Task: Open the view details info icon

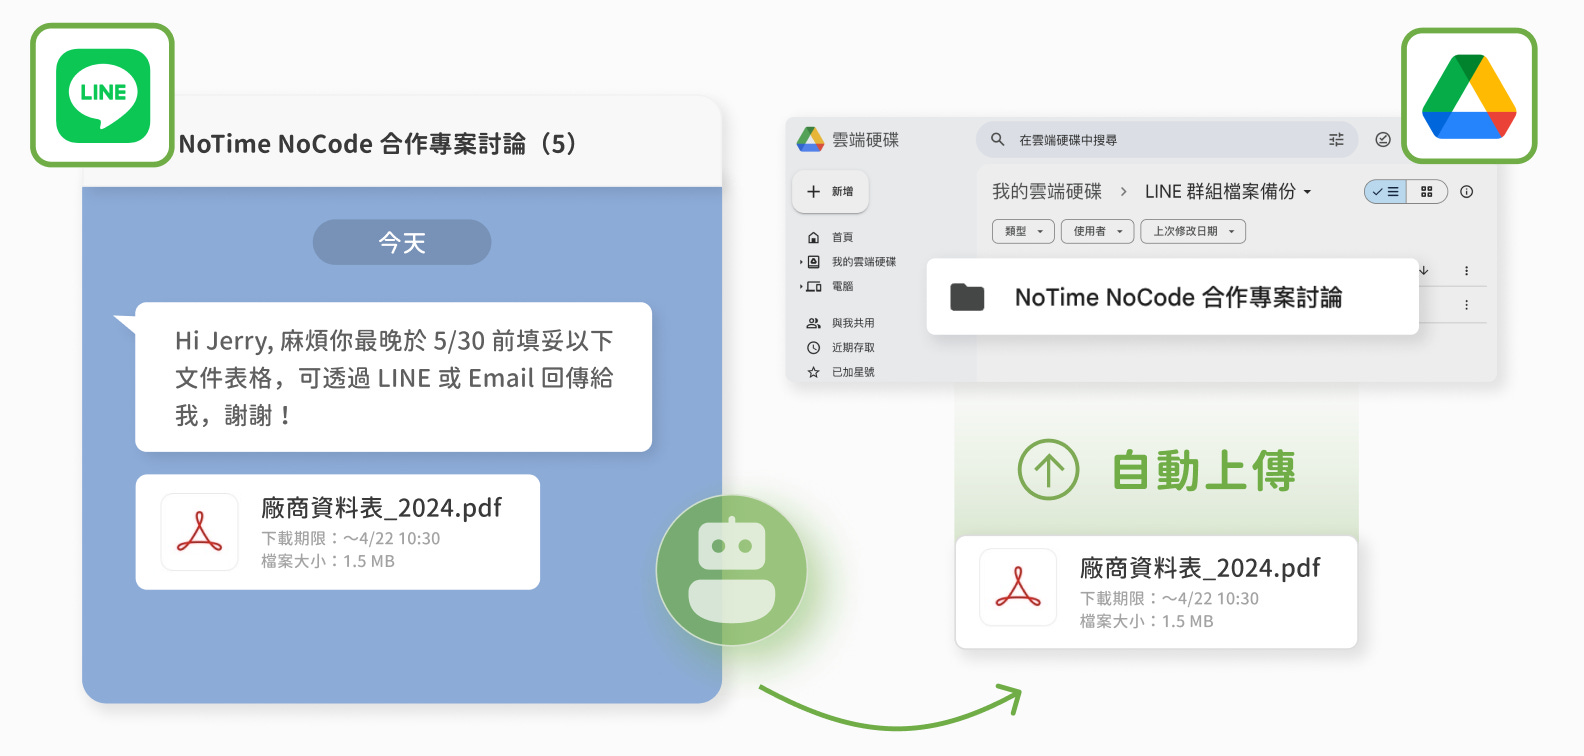Action: [x=1467, y=192]
